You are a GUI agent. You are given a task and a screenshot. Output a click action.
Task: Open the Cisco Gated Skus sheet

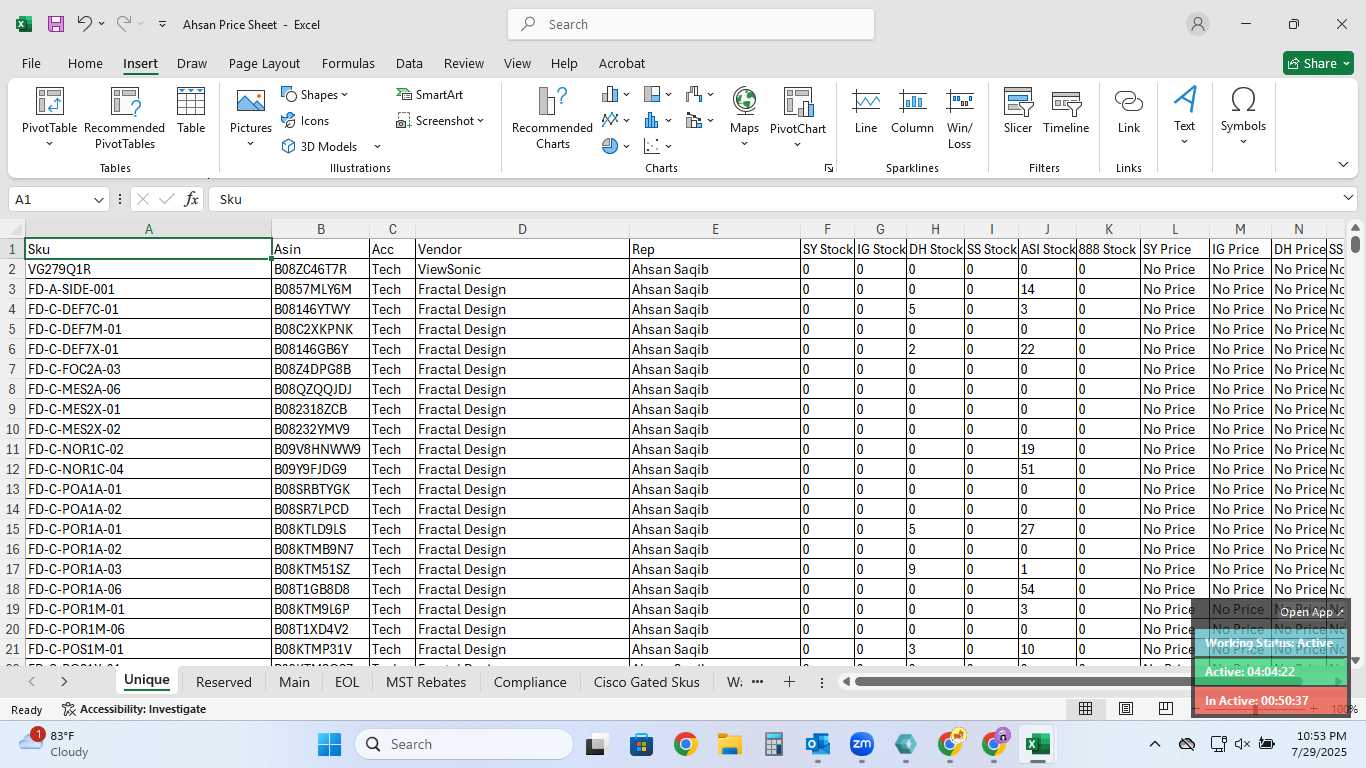coord(647,682)
